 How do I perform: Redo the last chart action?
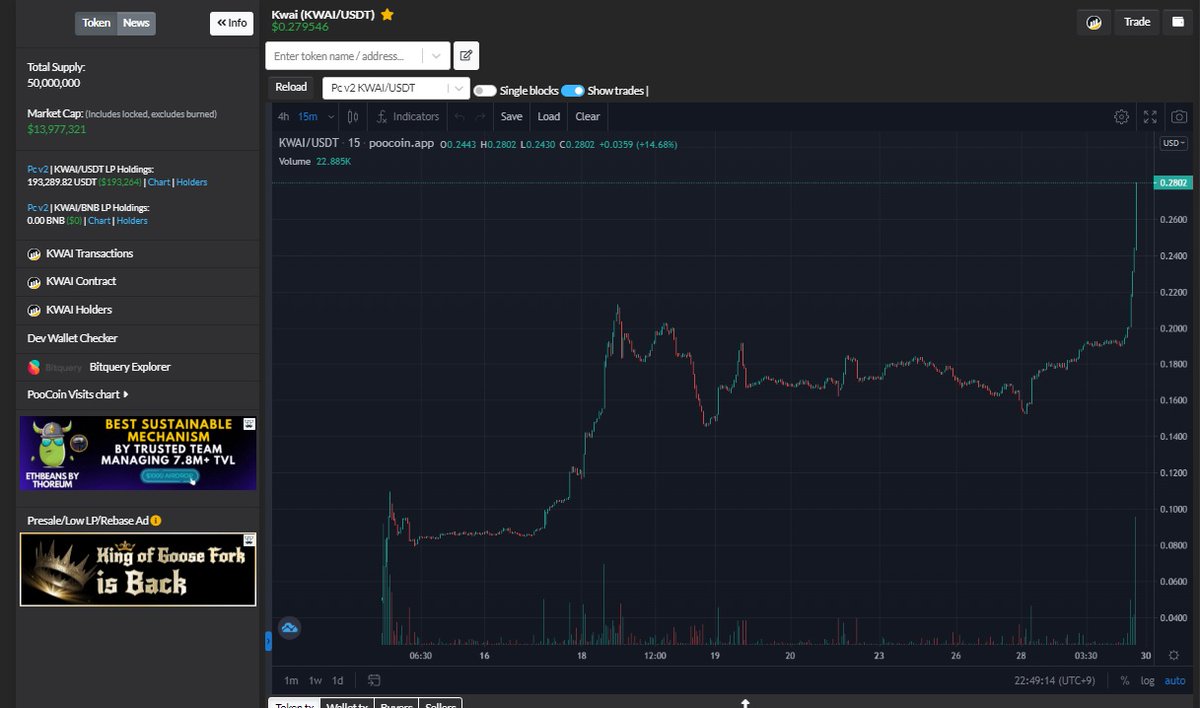pyautogui.click(x=480, y=116)
